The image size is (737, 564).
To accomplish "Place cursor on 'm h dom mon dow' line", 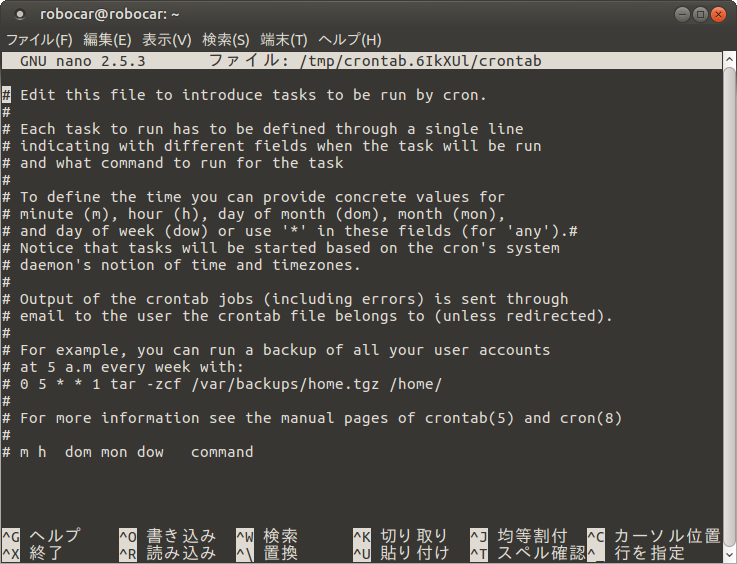I will (x=128, y=452).
